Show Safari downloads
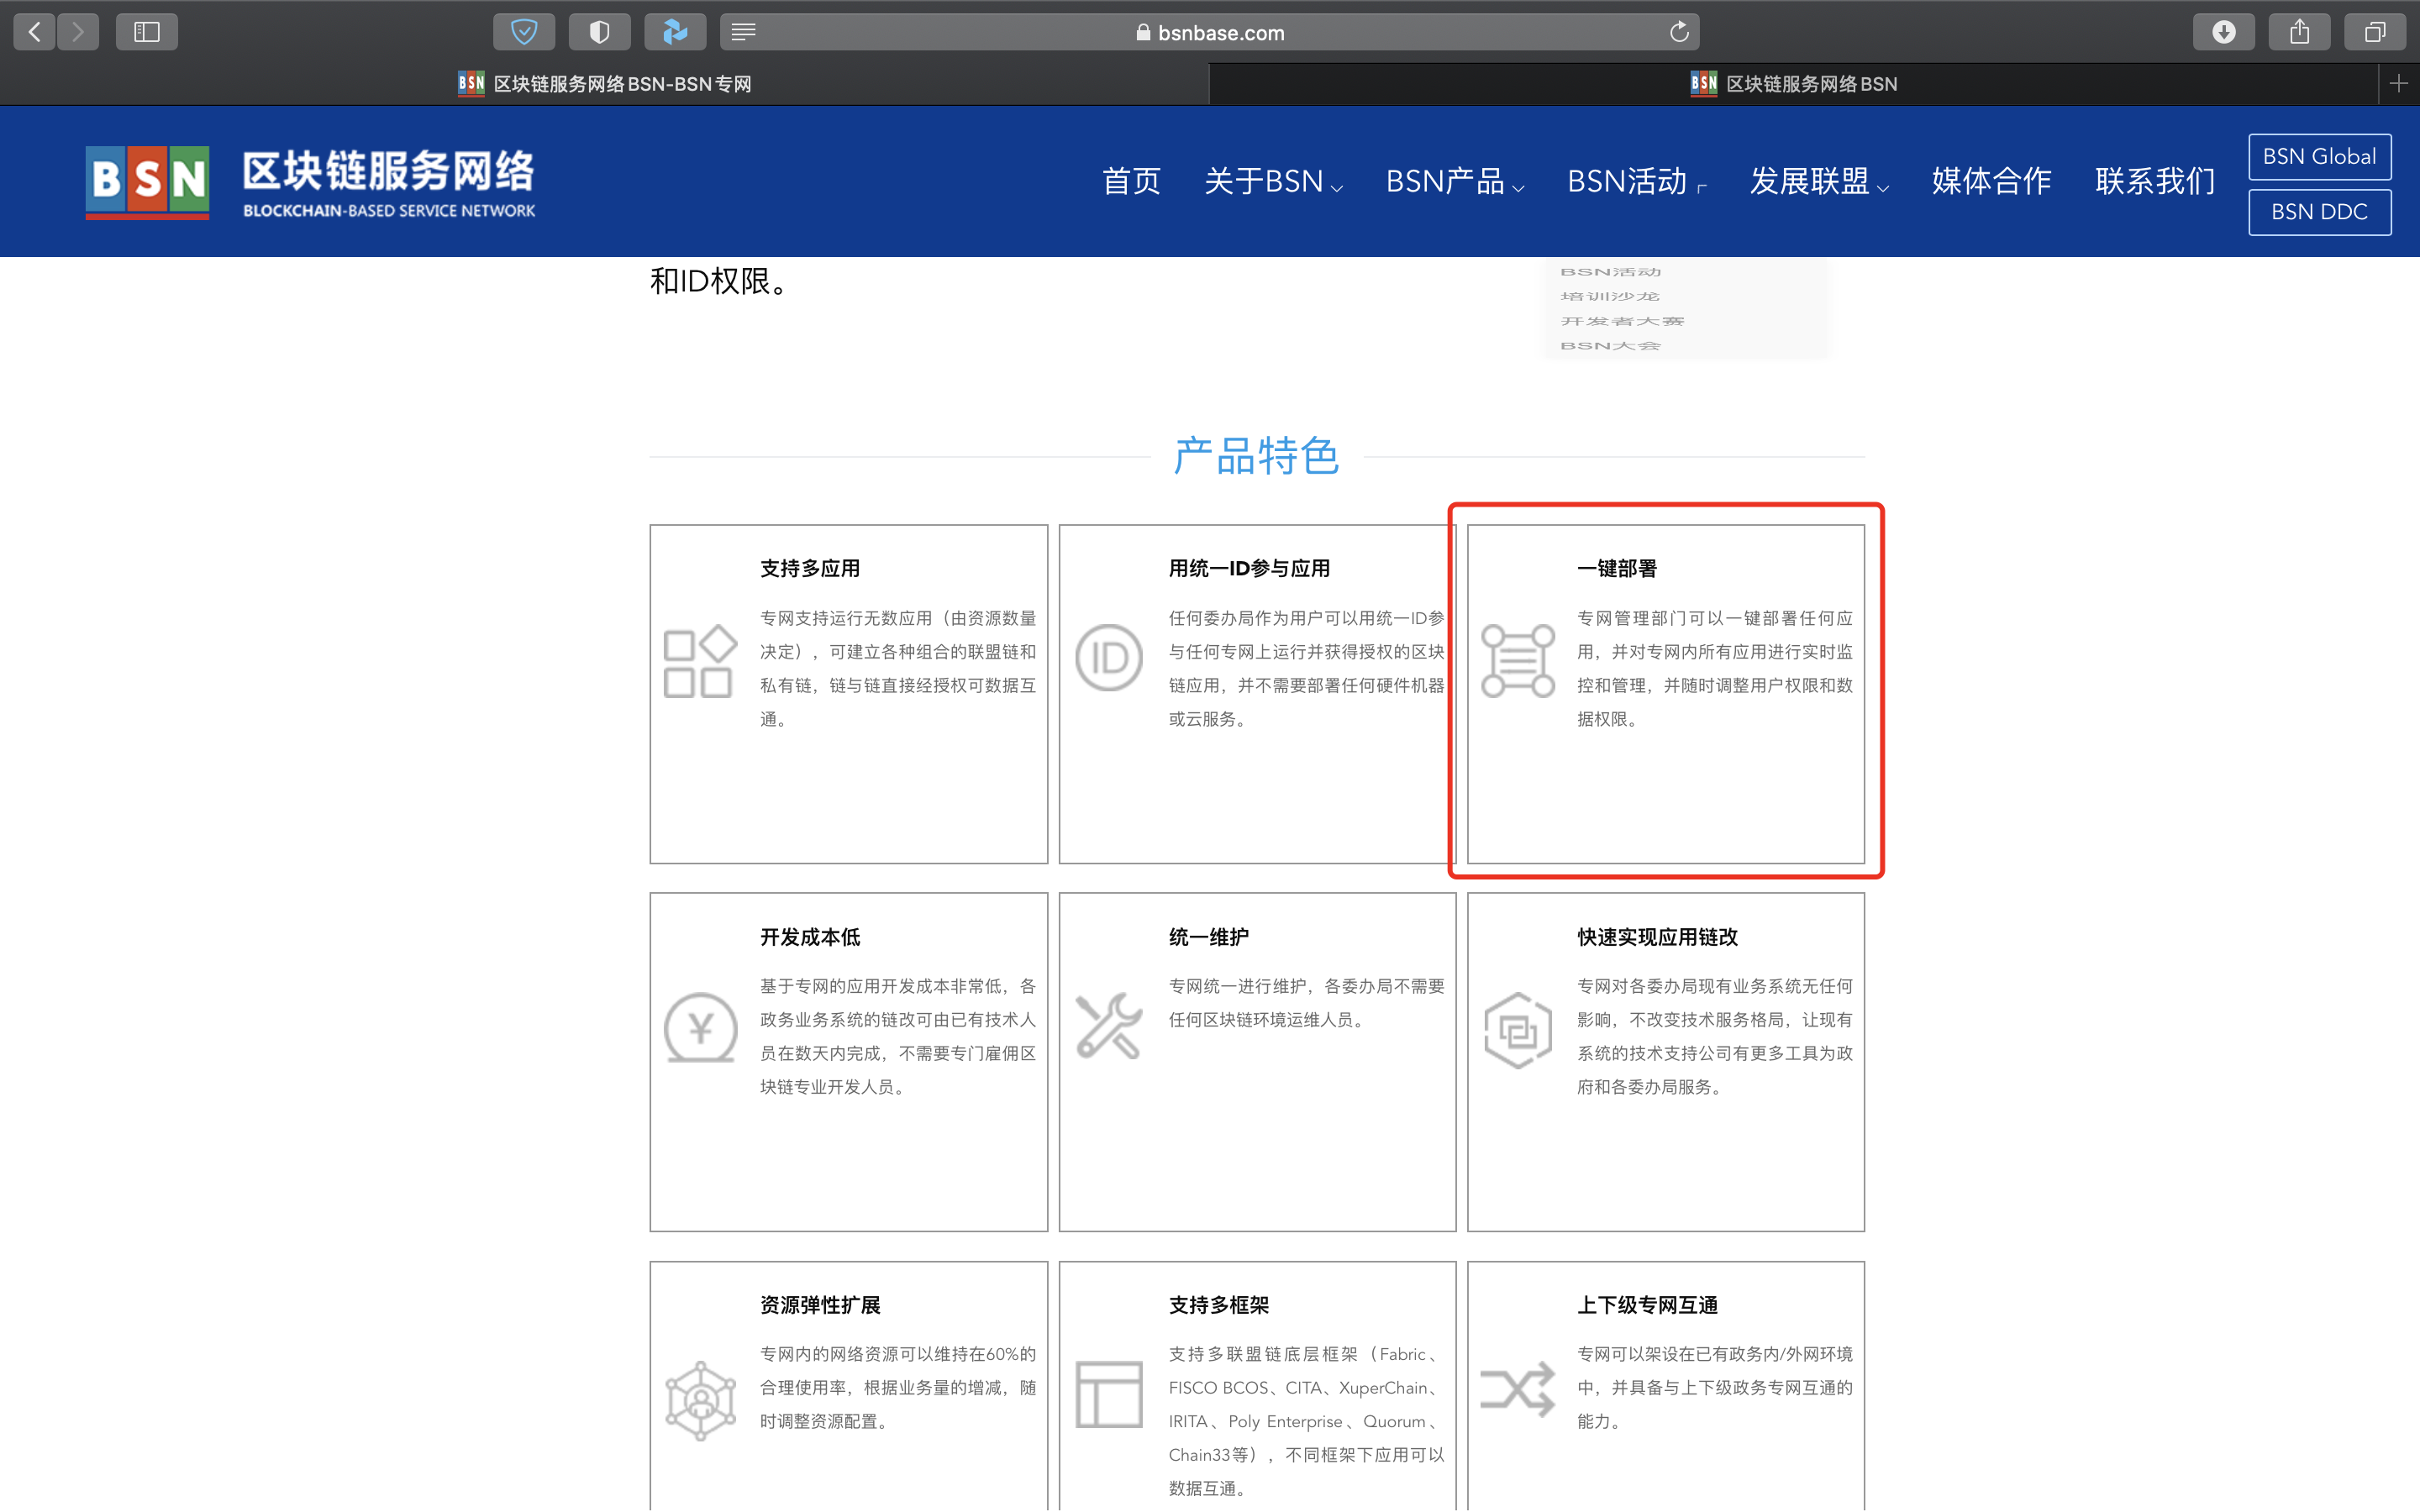 (2224, 32)
